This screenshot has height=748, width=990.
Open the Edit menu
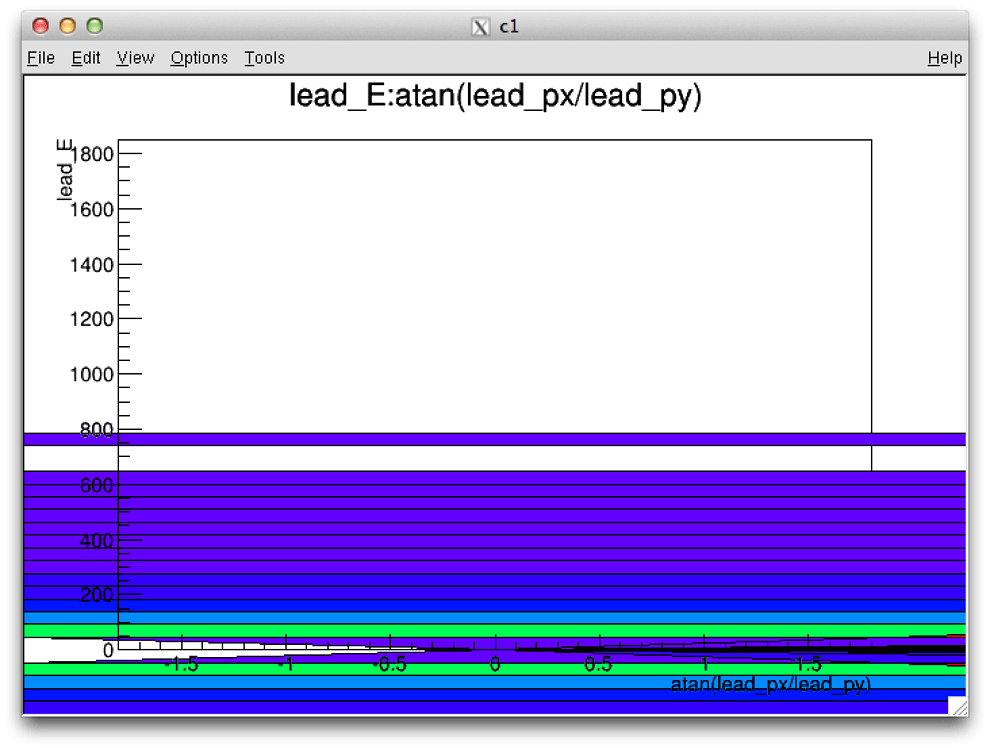(x=85, y=57)
